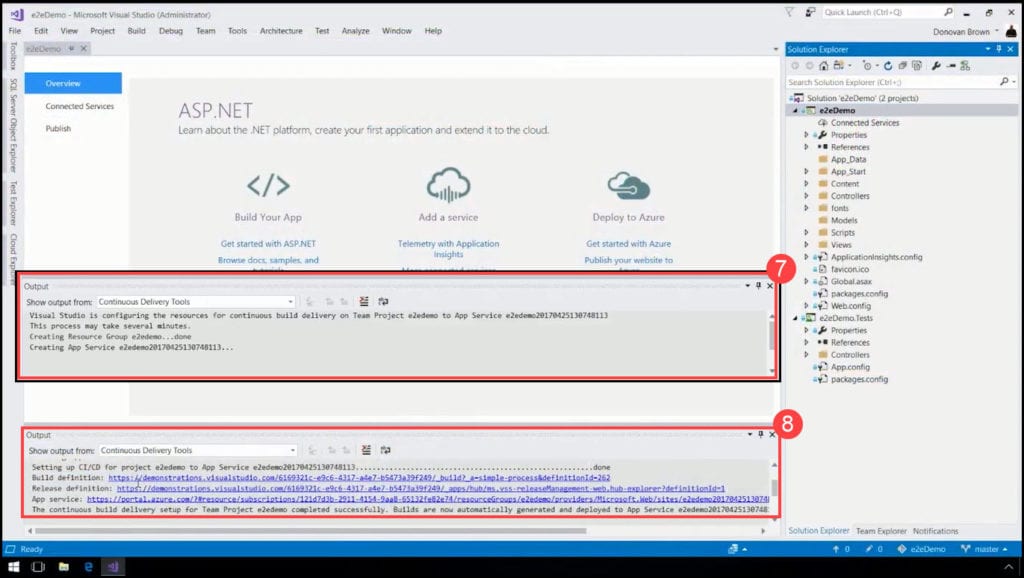Click the Solution Explorer search magnifier icon

point(1004,82)
